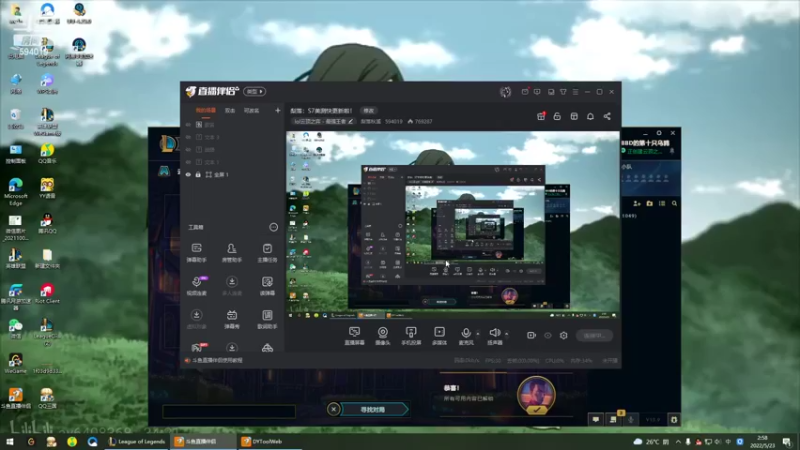Image resolution: width=800 pixels, height=450 pixels.
Task: Download the 虚拟形象 tool
Action: 196,319
